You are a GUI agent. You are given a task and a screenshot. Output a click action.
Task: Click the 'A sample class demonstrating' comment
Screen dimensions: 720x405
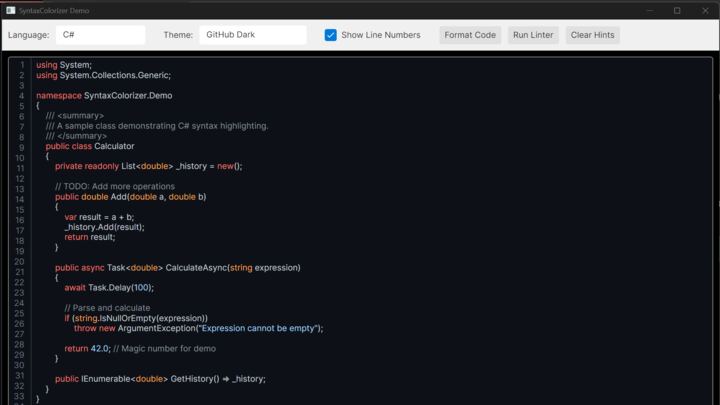(110, 126)
